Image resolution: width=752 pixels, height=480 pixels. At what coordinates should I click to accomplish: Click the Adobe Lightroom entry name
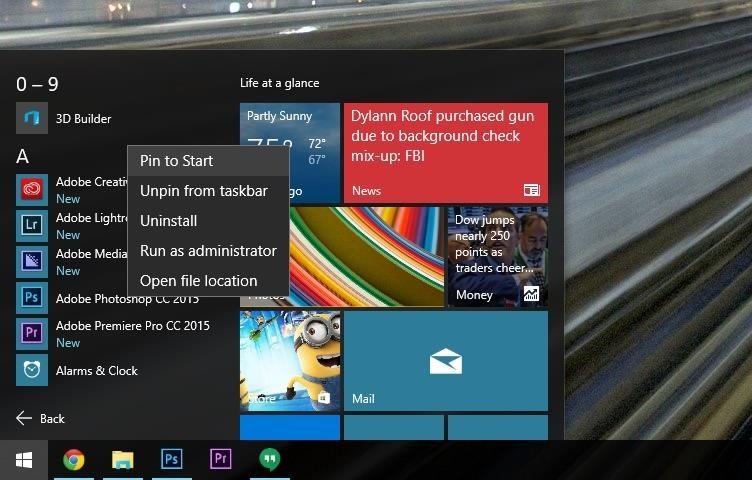click(x=92, y=218)
